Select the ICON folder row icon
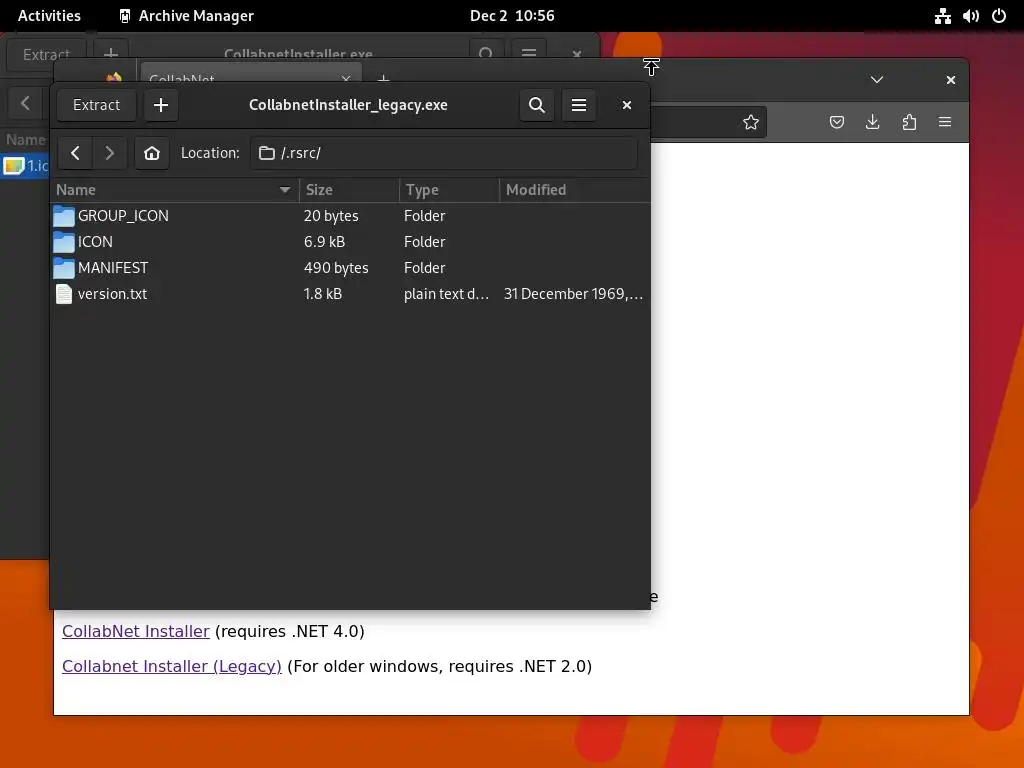The width and height of the screenshot is (1024, 768). pyautogui.click(x=63, y=242)
